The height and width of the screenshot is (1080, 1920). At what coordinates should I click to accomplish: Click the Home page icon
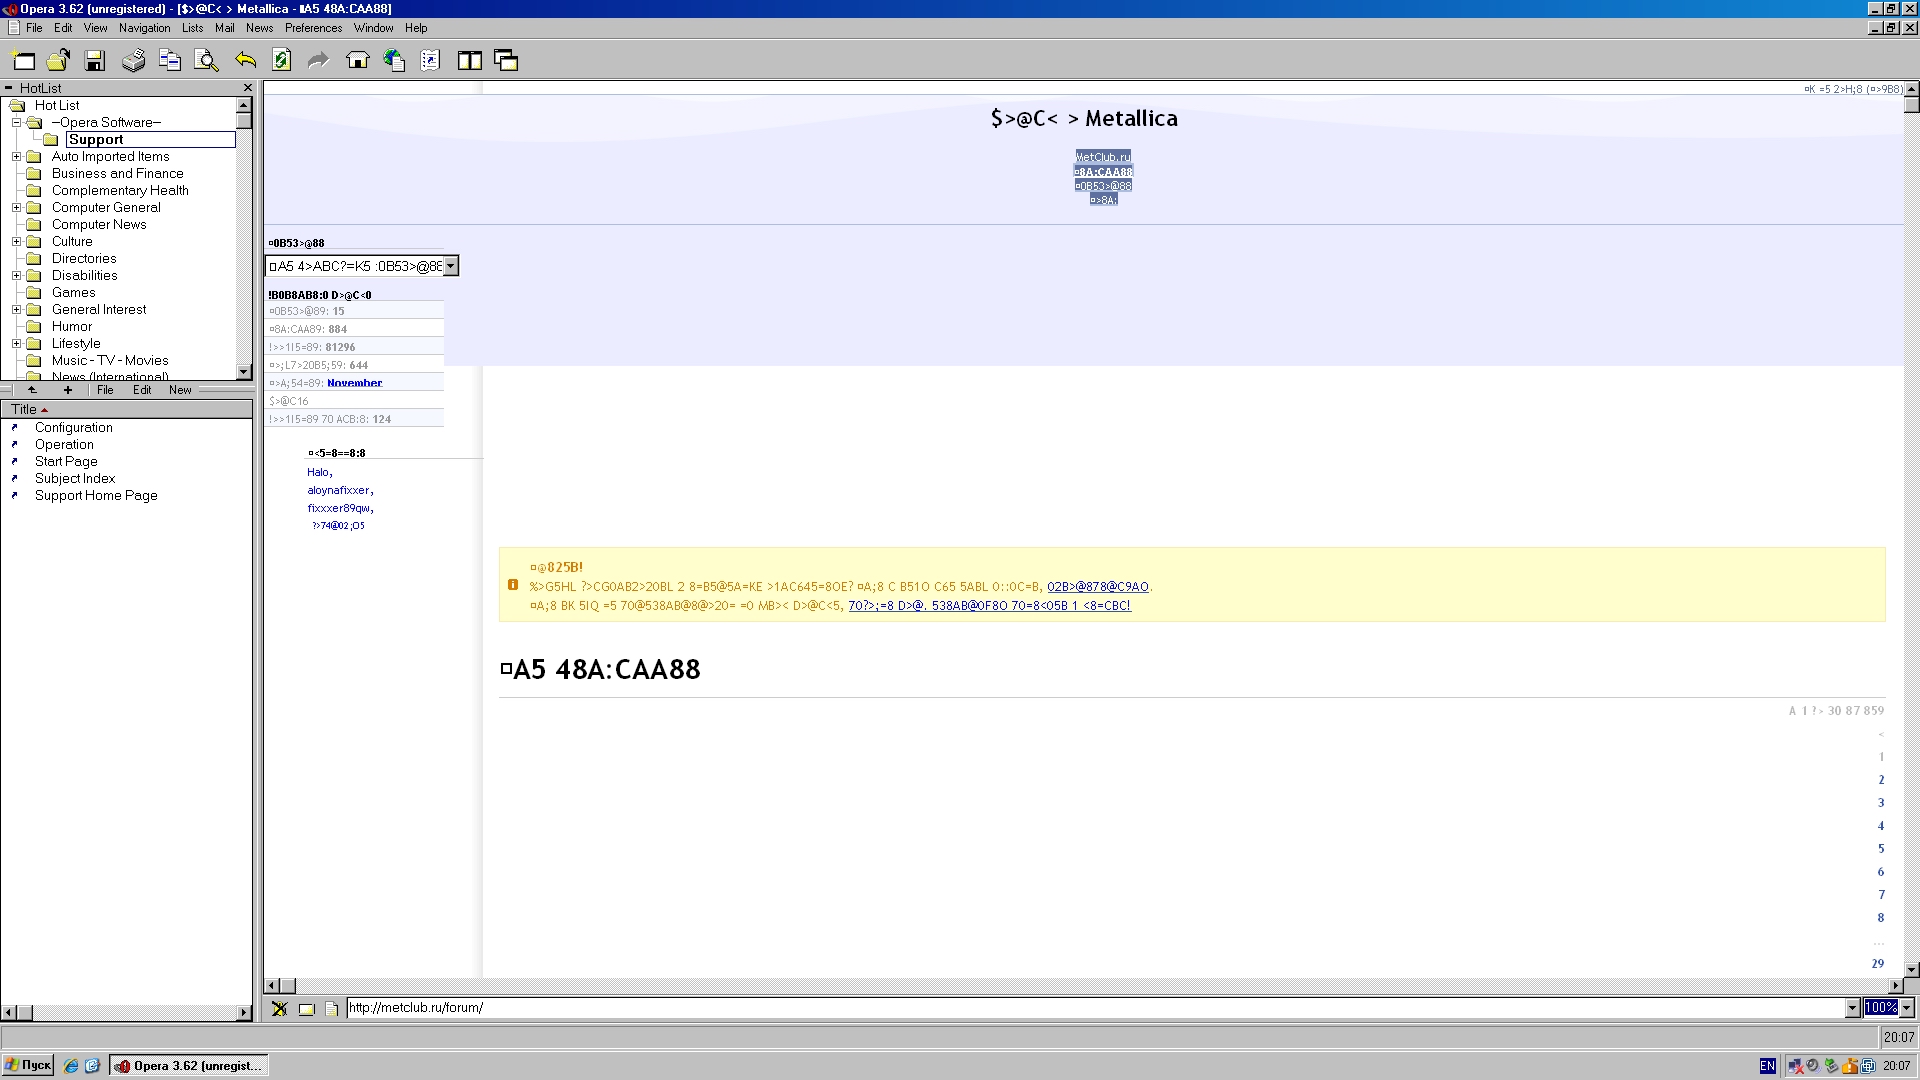[357, 61]
